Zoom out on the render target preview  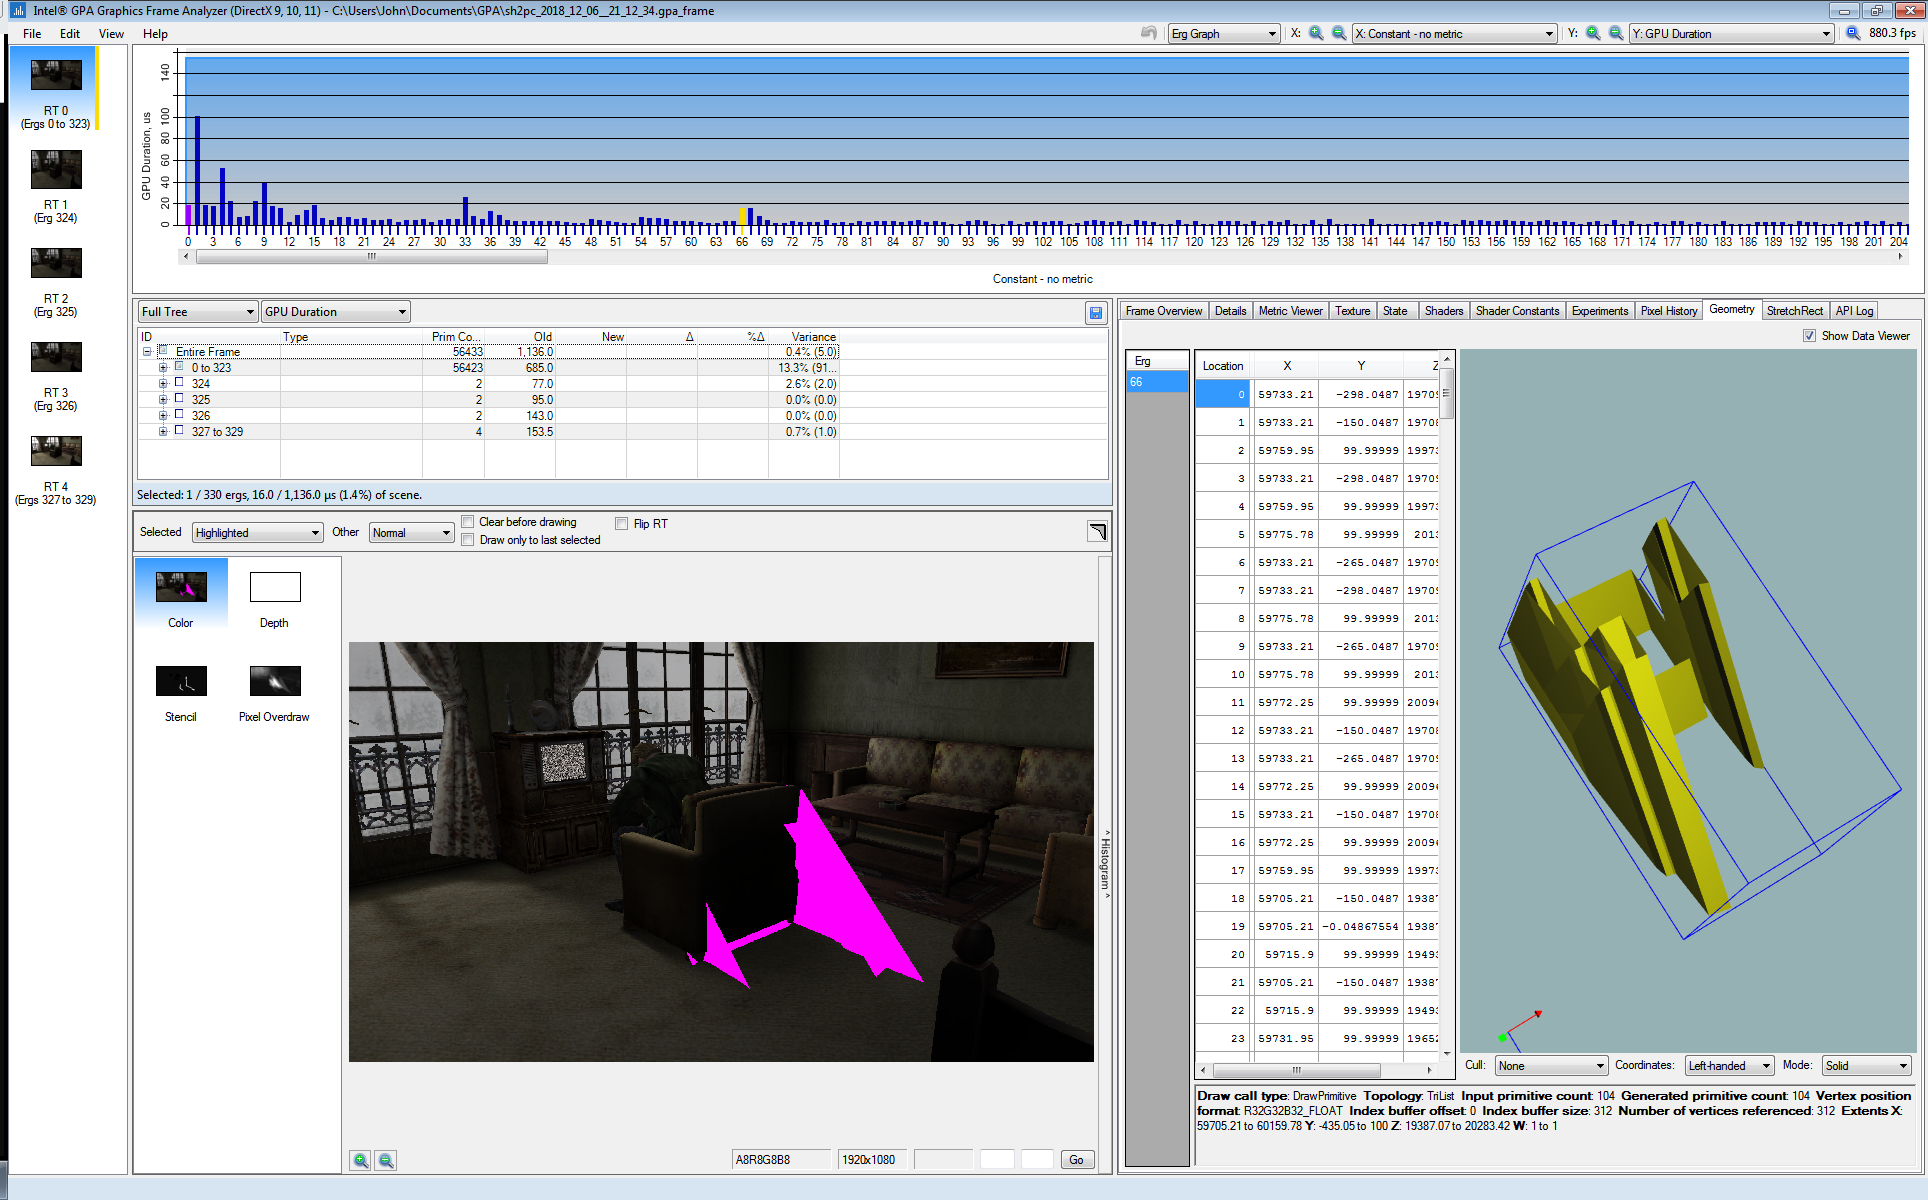tap(386, 1160)
